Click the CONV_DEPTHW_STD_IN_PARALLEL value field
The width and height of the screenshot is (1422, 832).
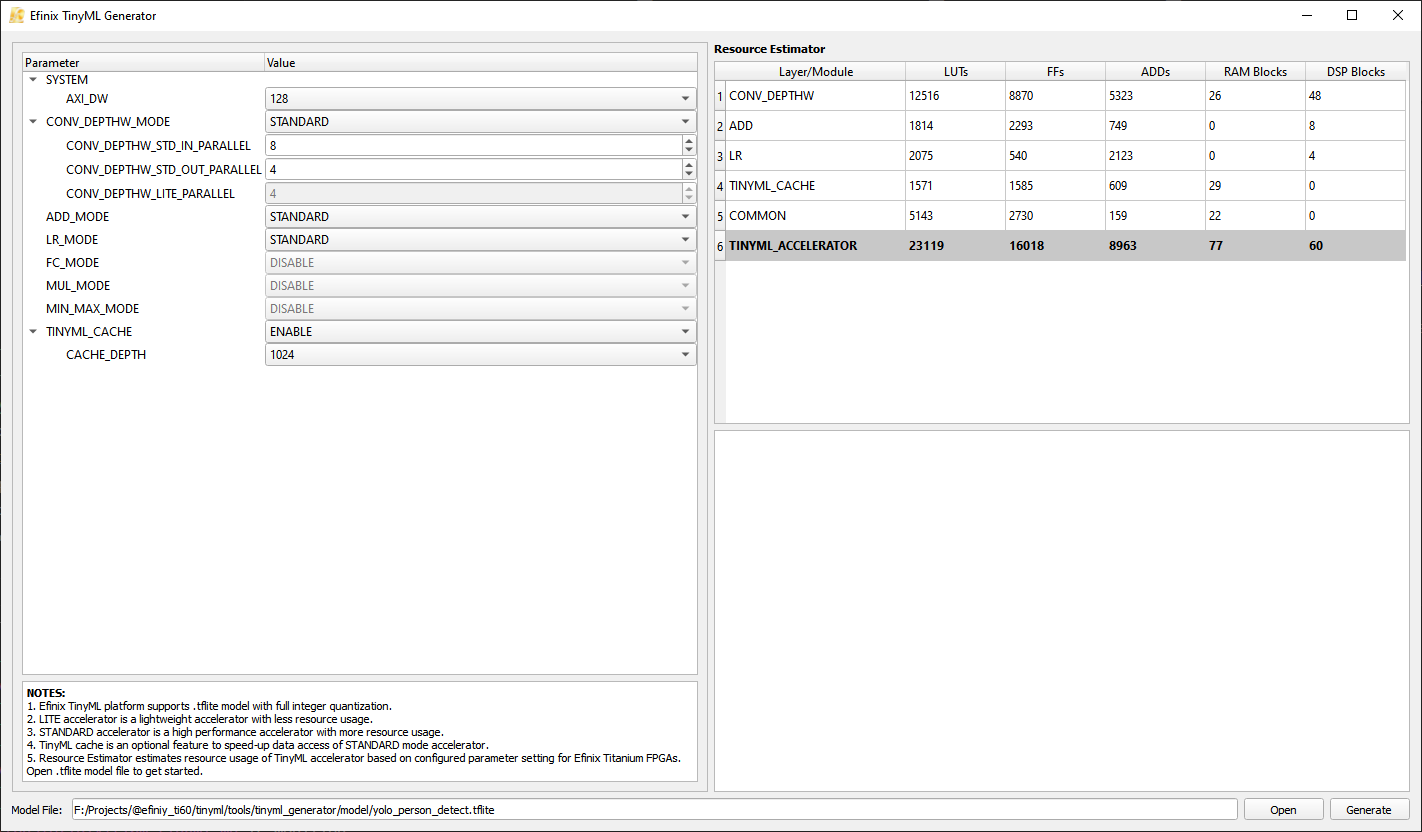click(x=473, y=146)
